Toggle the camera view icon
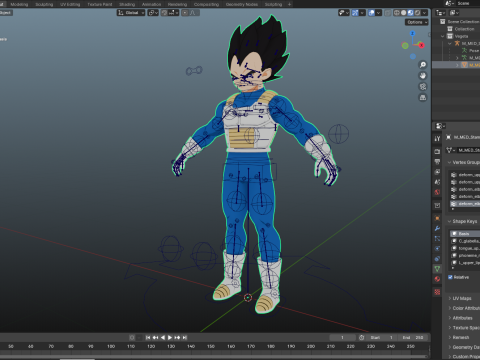This screenshot has width=480, height=360. pyautogui.click(x=423, y=87)
